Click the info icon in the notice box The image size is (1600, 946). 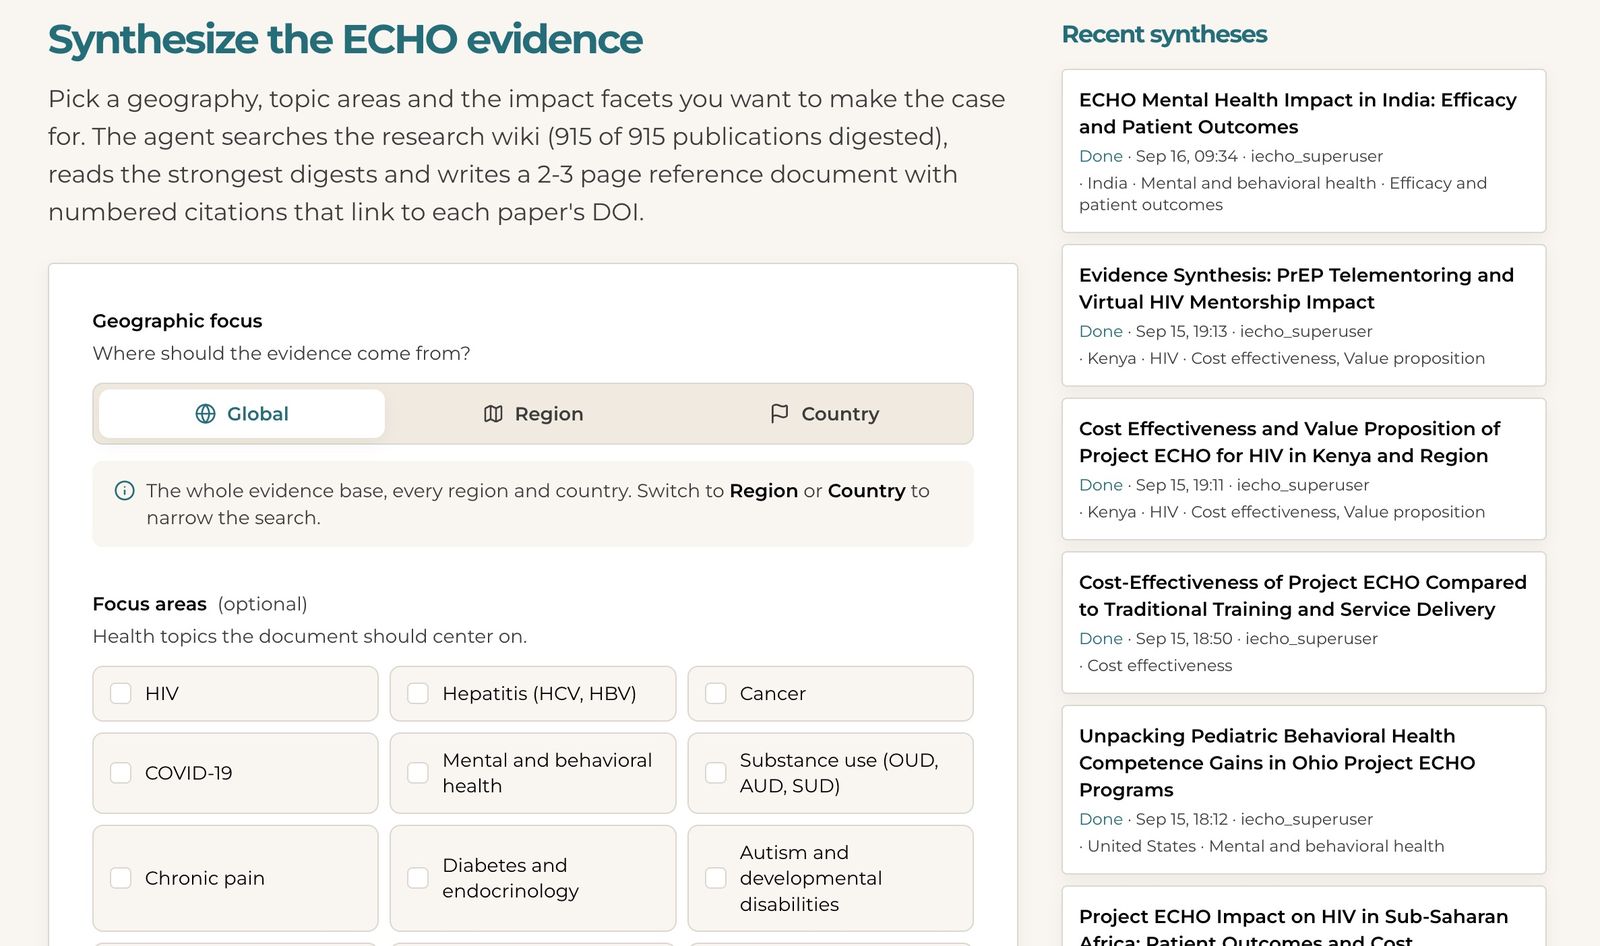(x=124, y=490)
